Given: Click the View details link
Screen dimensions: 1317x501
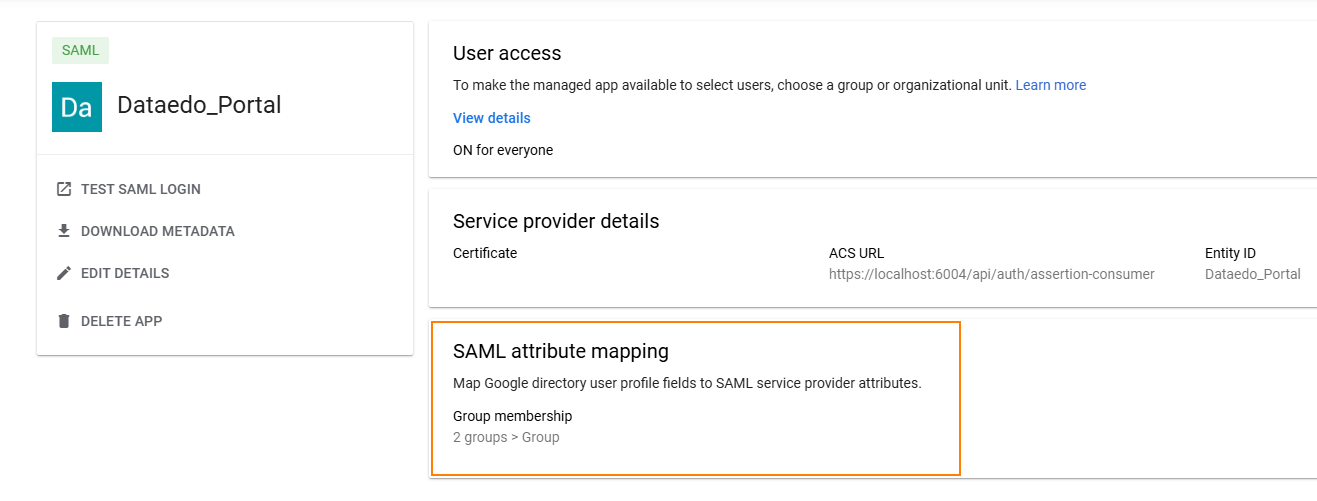Looking at the screenshot, I should coord(492,118).
